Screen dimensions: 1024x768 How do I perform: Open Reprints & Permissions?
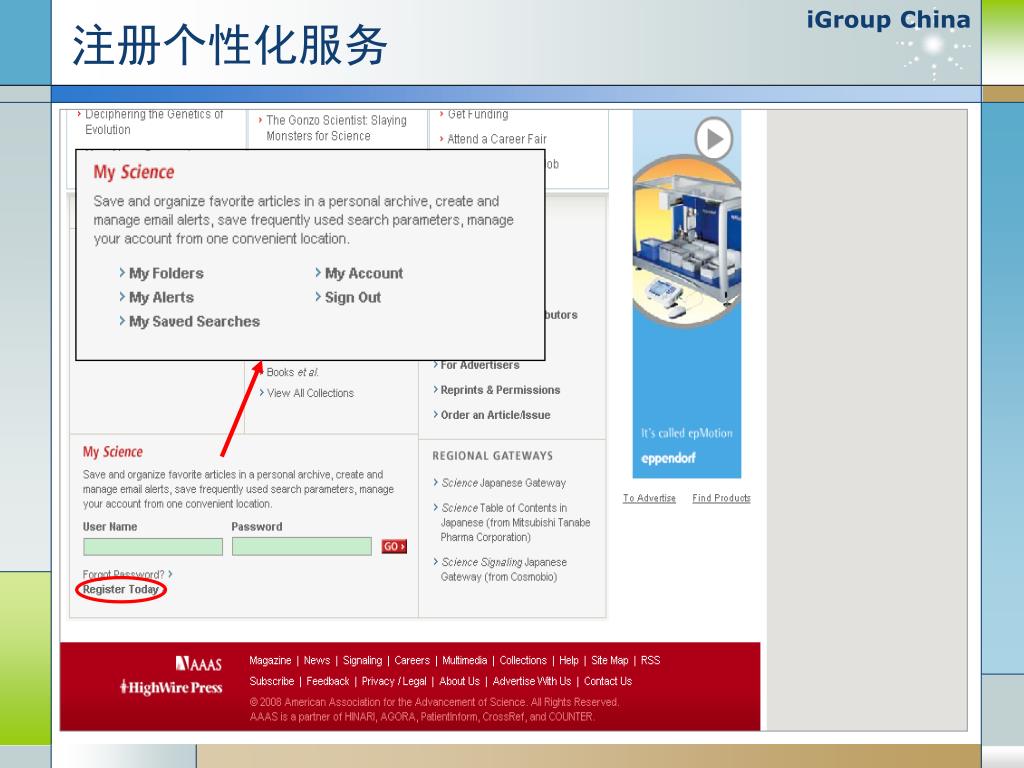tap(500, 390)
